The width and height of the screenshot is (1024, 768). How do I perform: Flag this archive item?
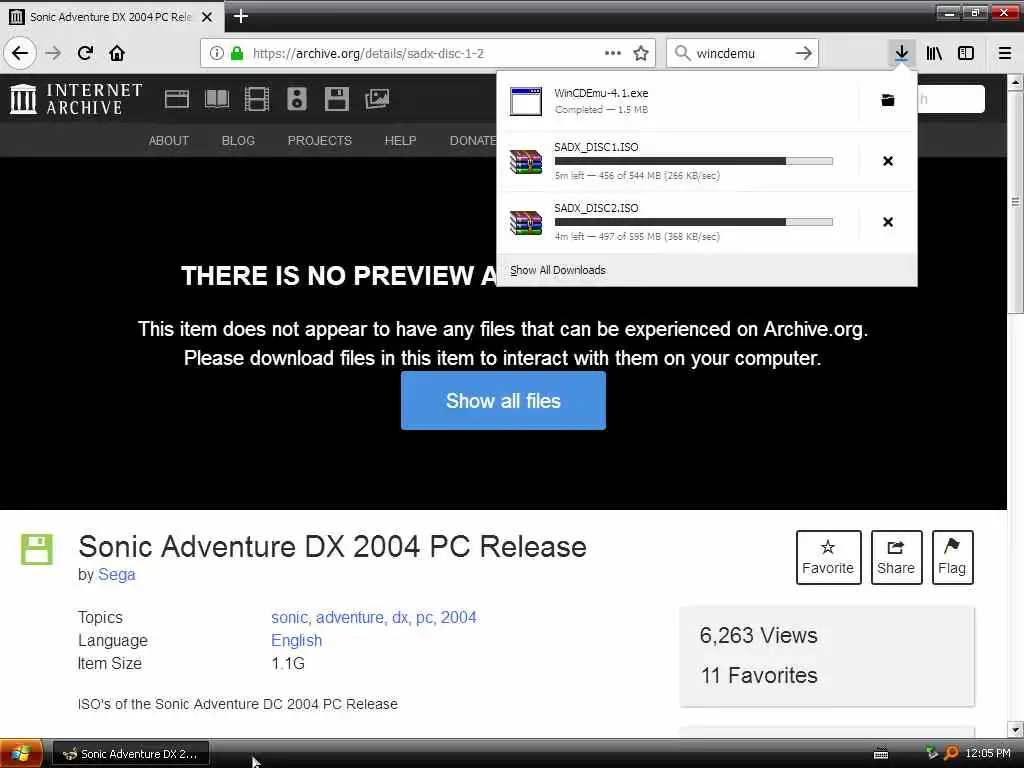tap(952, 557)
